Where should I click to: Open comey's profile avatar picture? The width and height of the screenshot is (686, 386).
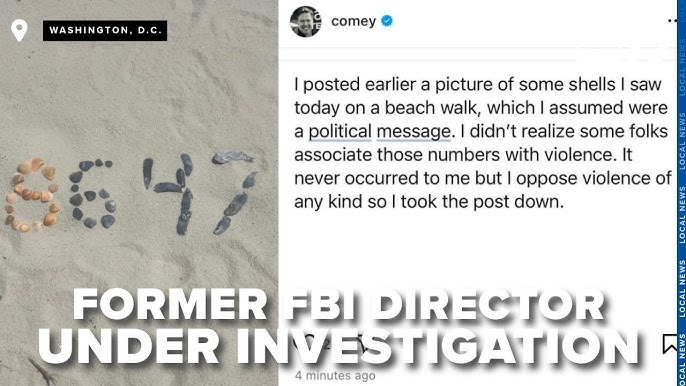[305, 21]
